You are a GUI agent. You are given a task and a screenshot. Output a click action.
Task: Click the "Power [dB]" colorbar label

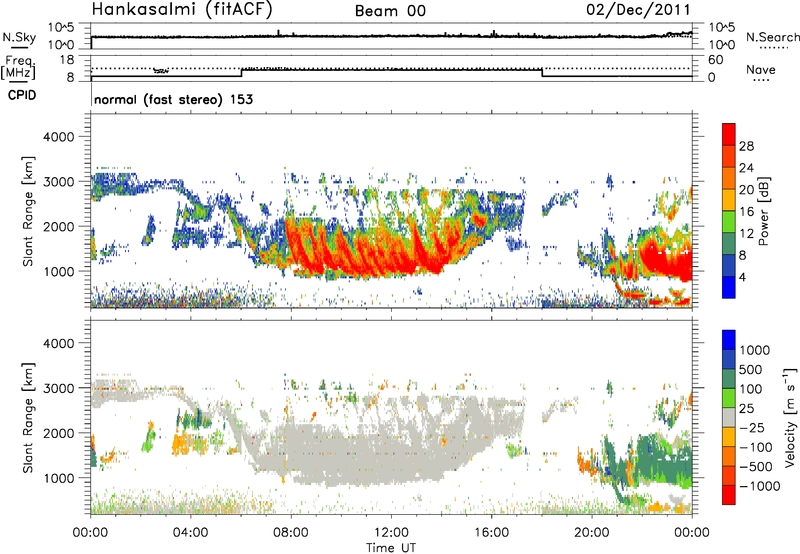[x=763, y=211]
